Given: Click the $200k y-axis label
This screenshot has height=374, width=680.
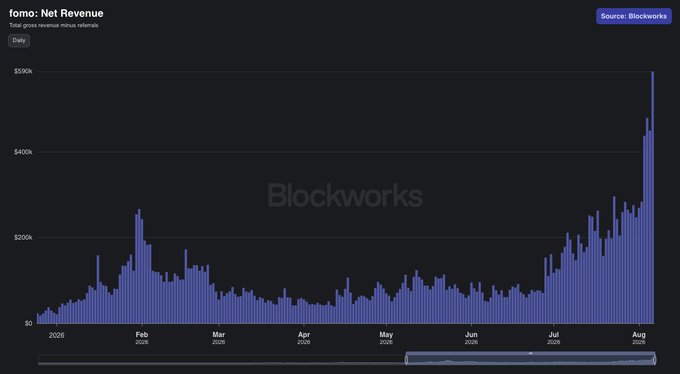Looking at the screenshot, I should 23,237.
